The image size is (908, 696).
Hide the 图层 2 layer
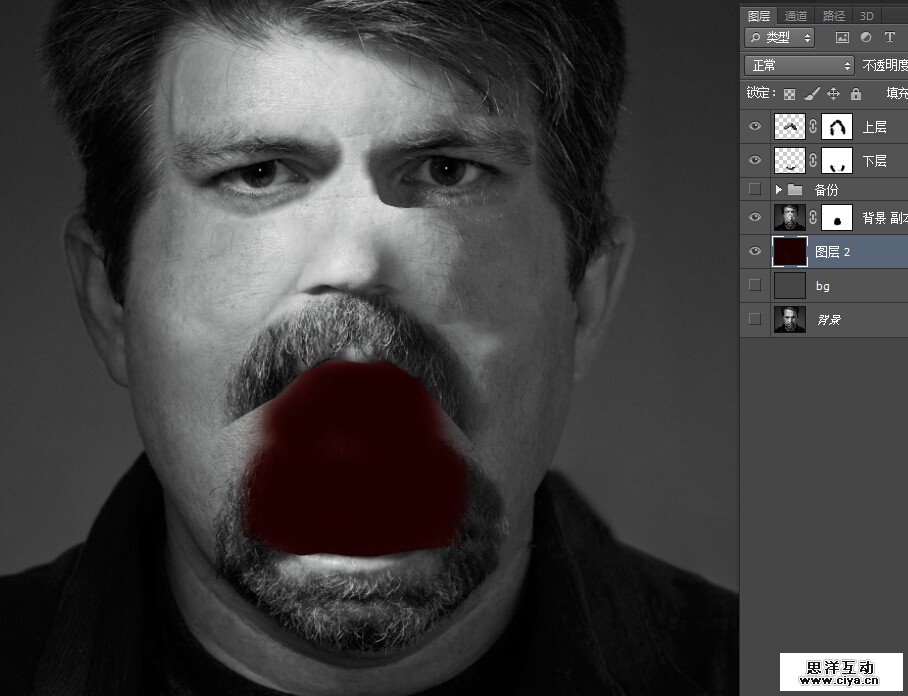pyautogui.click(x=755, y=252)
